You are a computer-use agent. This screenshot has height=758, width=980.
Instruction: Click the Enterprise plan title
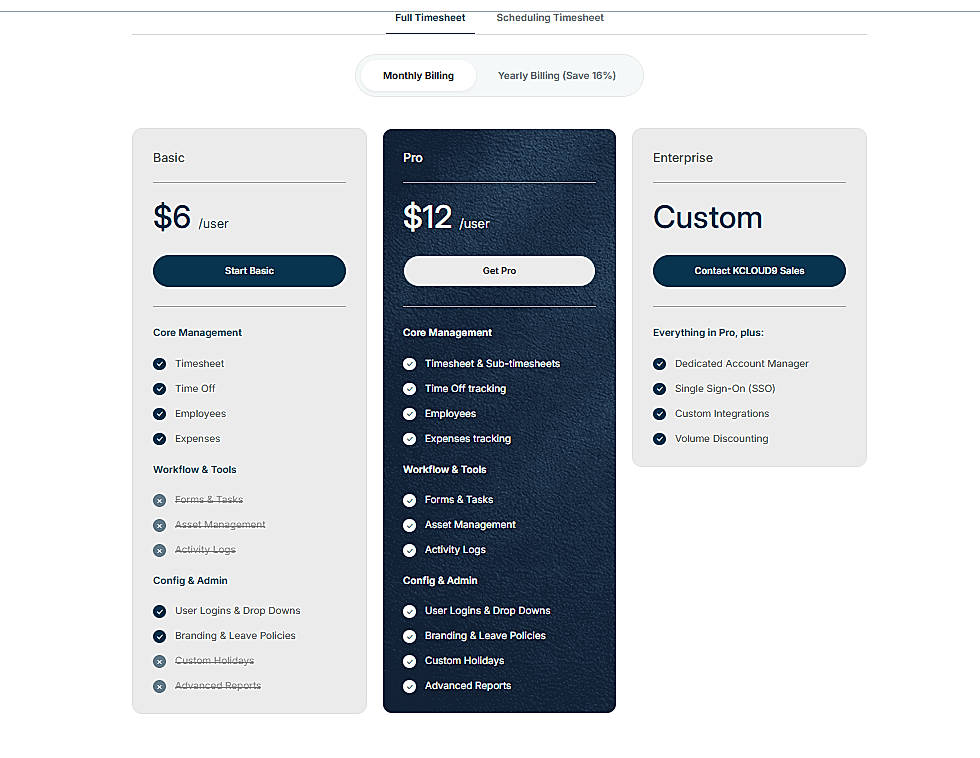[x=682, y=157]
